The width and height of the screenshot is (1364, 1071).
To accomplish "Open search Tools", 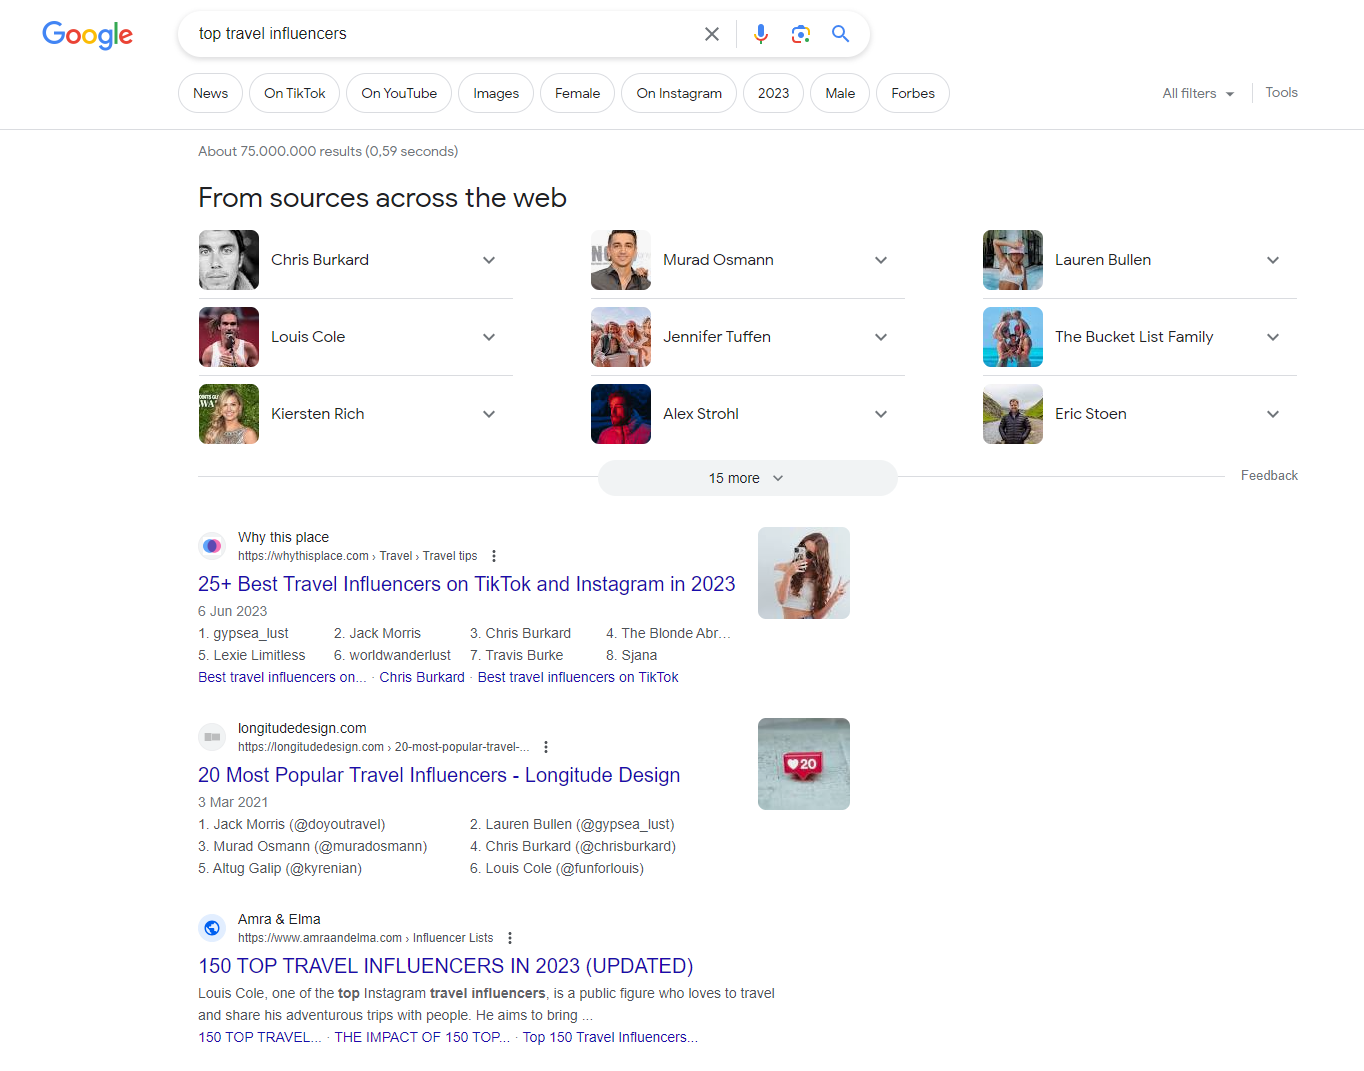I will [1281, 92].
